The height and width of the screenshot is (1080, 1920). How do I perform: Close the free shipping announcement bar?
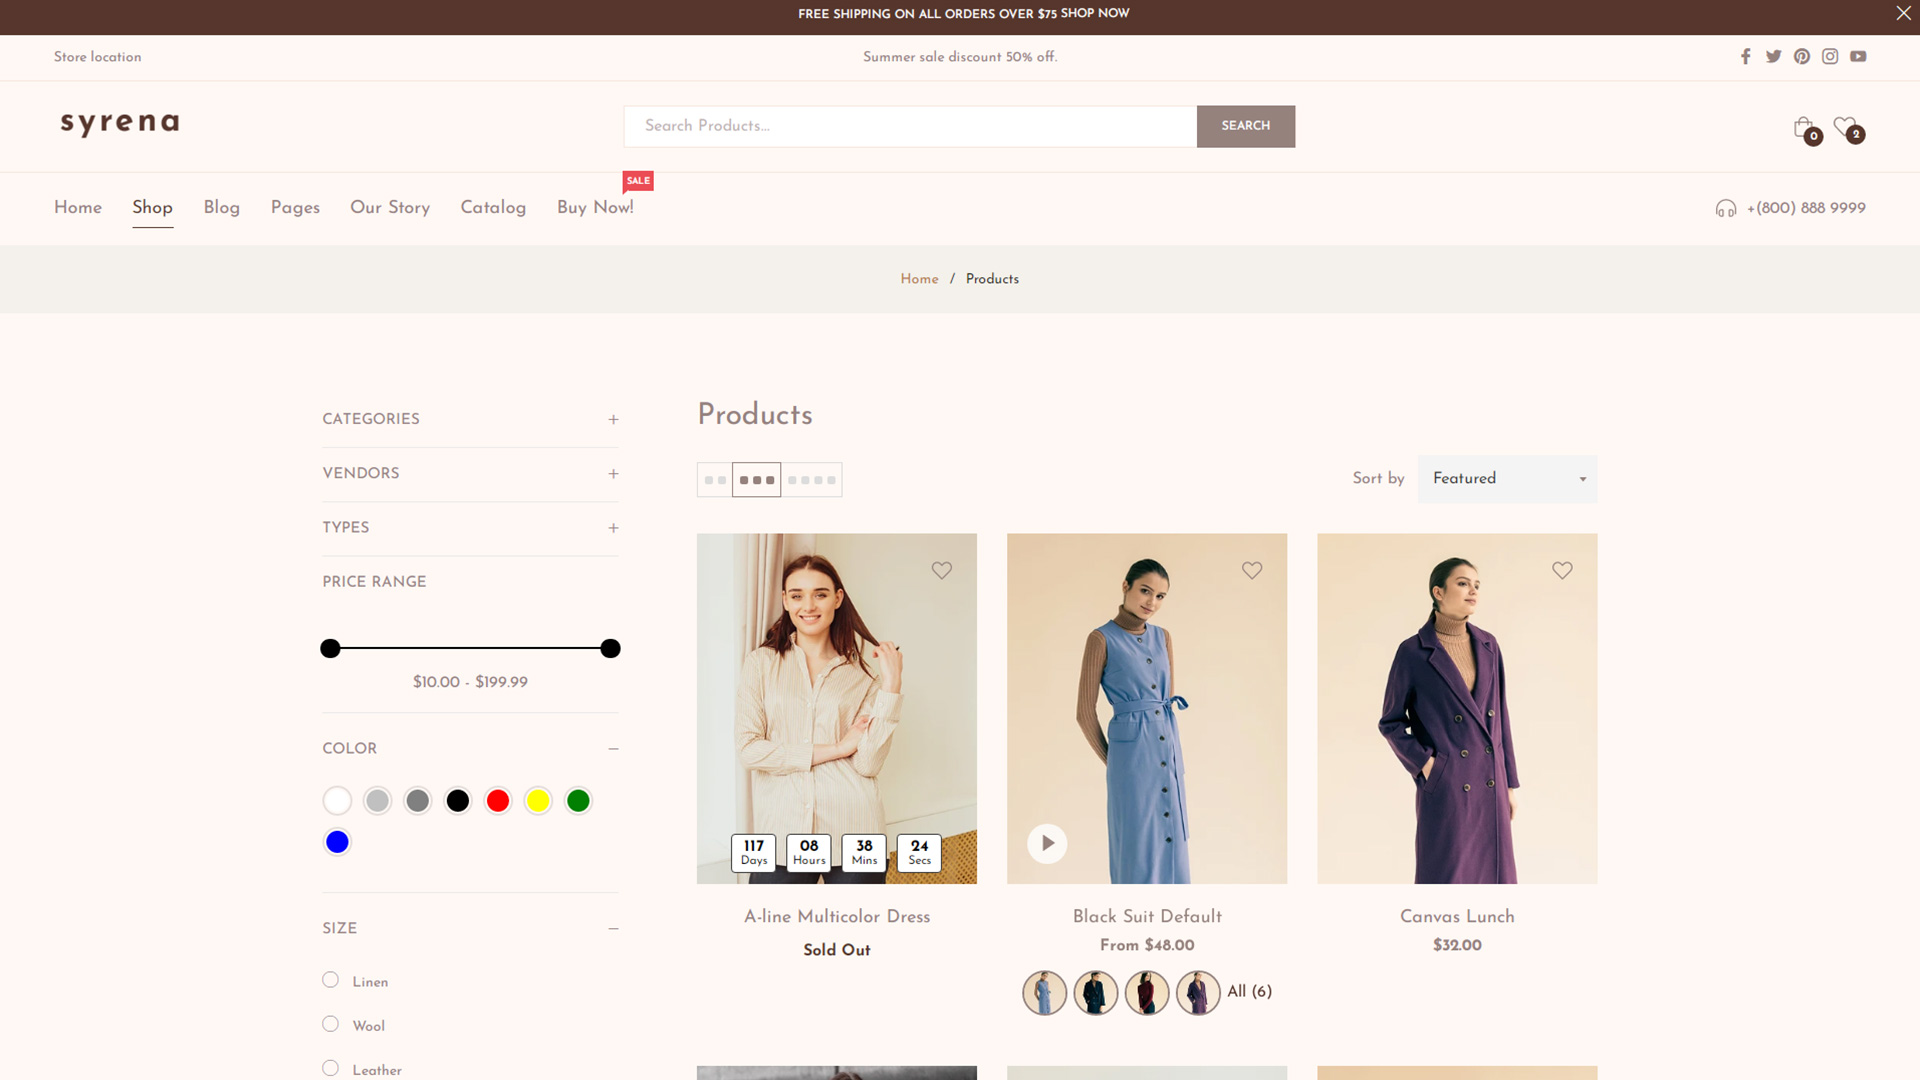click(1903, 13)
